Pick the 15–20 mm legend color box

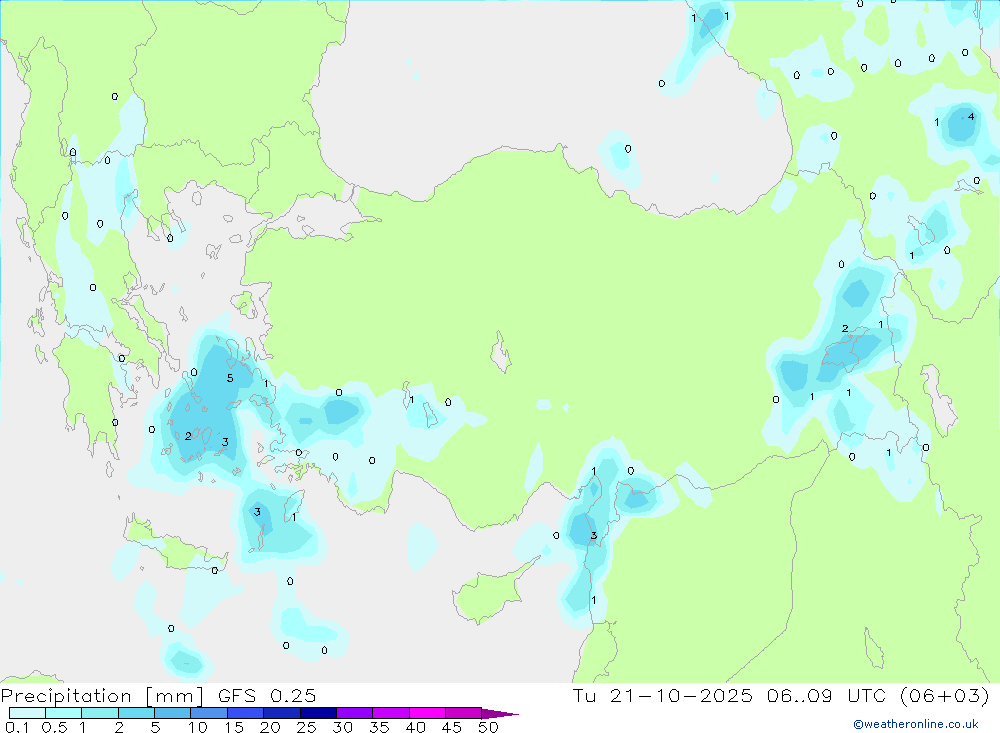pos(246,713)
